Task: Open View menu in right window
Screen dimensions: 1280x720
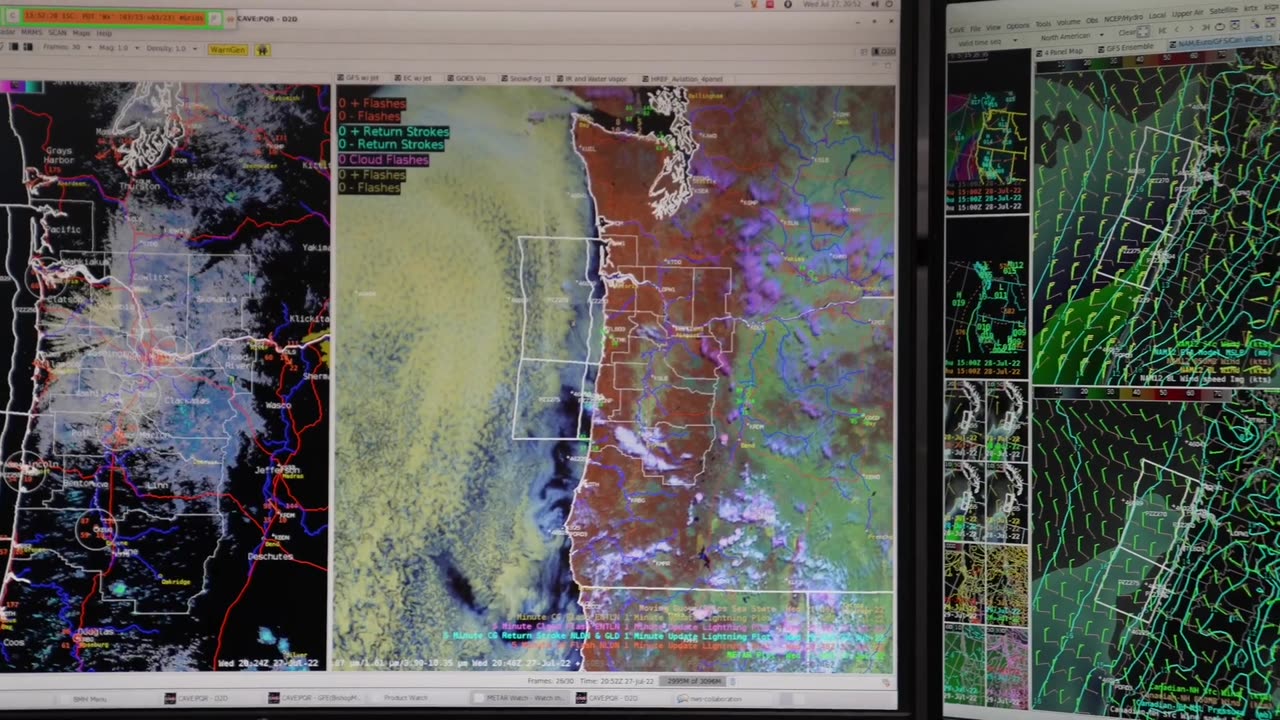Action: [993, 27]
